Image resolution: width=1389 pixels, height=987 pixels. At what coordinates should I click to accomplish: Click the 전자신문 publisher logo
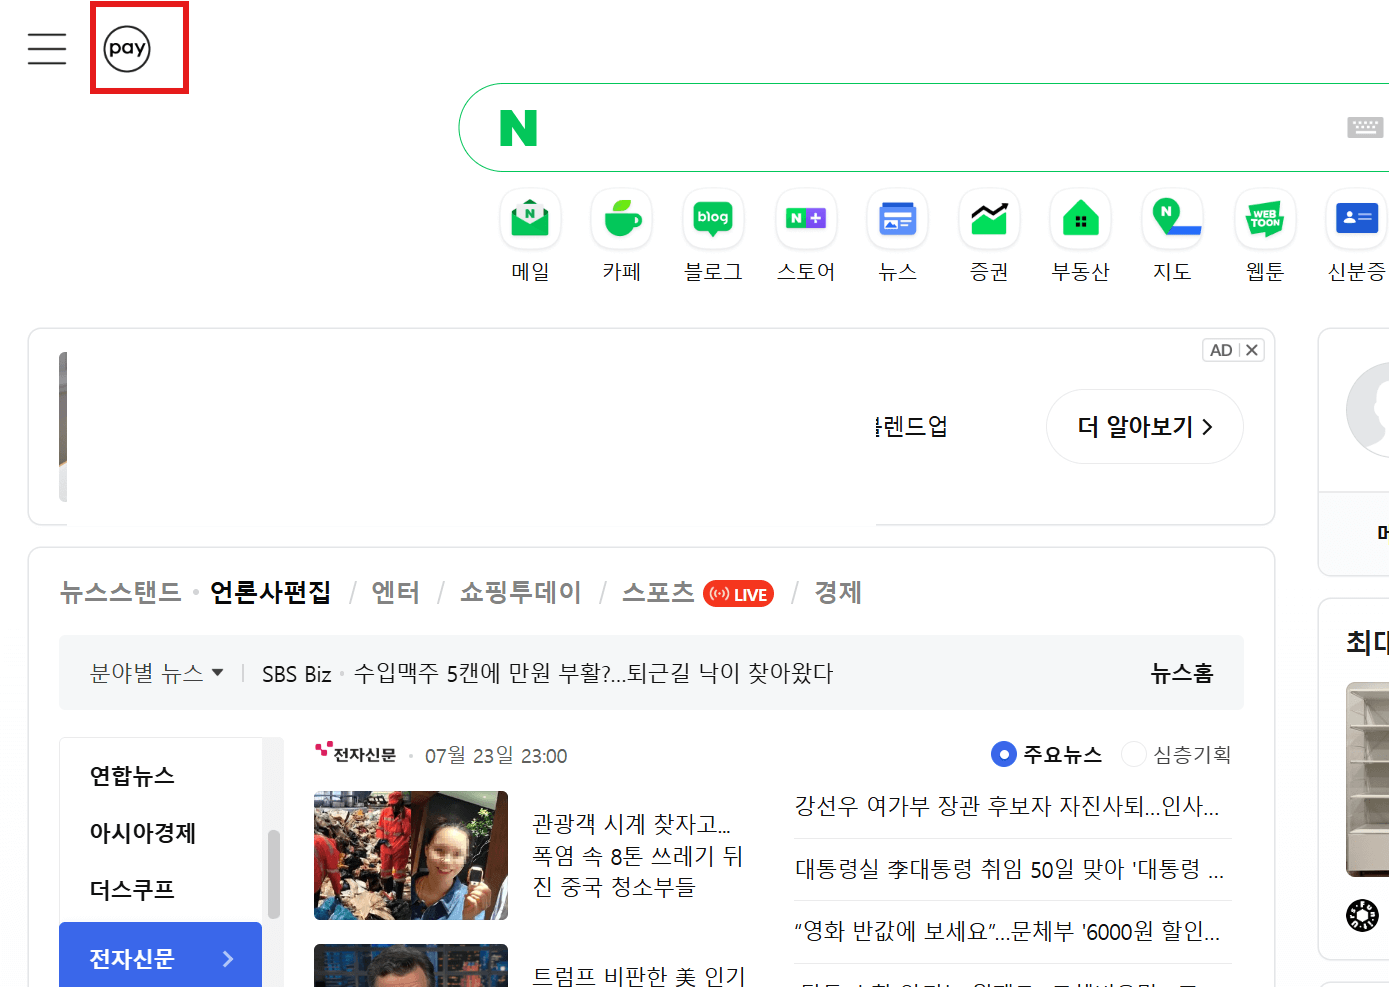click(356, 753)
